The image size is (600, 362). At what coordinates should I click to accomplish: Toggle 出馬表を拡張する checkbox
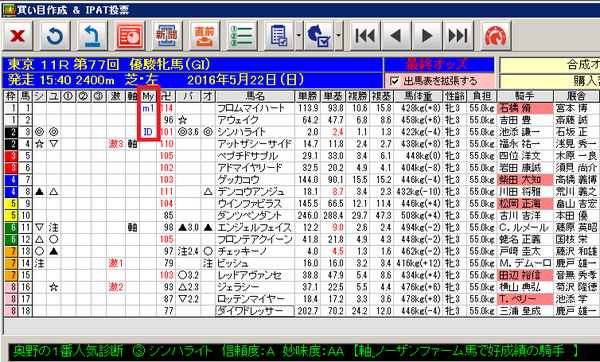(x=395, y=81)
